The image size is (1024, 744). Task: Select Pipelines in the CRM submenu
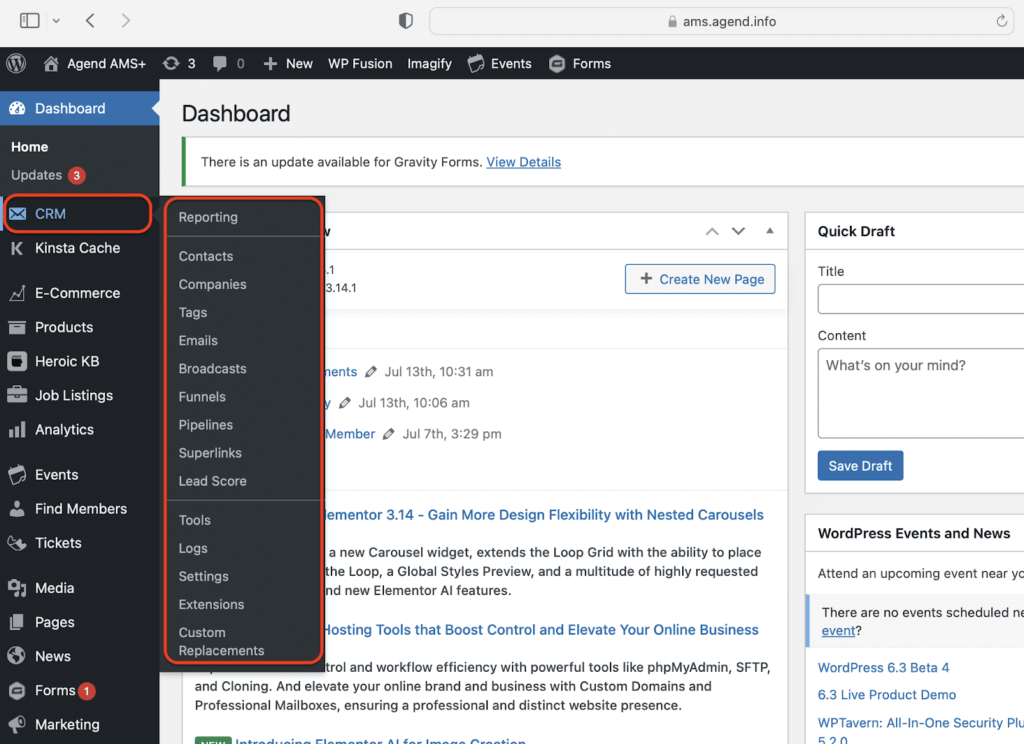point(206,425)
